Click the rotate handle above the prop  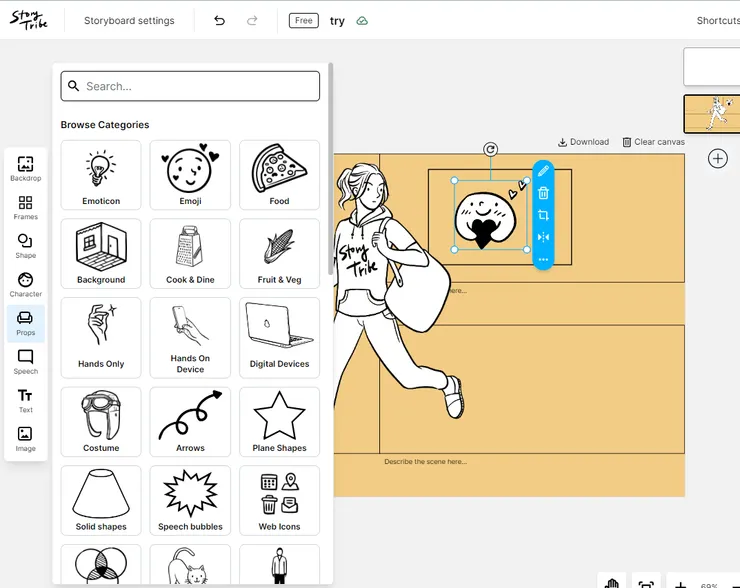pos(490,150)
